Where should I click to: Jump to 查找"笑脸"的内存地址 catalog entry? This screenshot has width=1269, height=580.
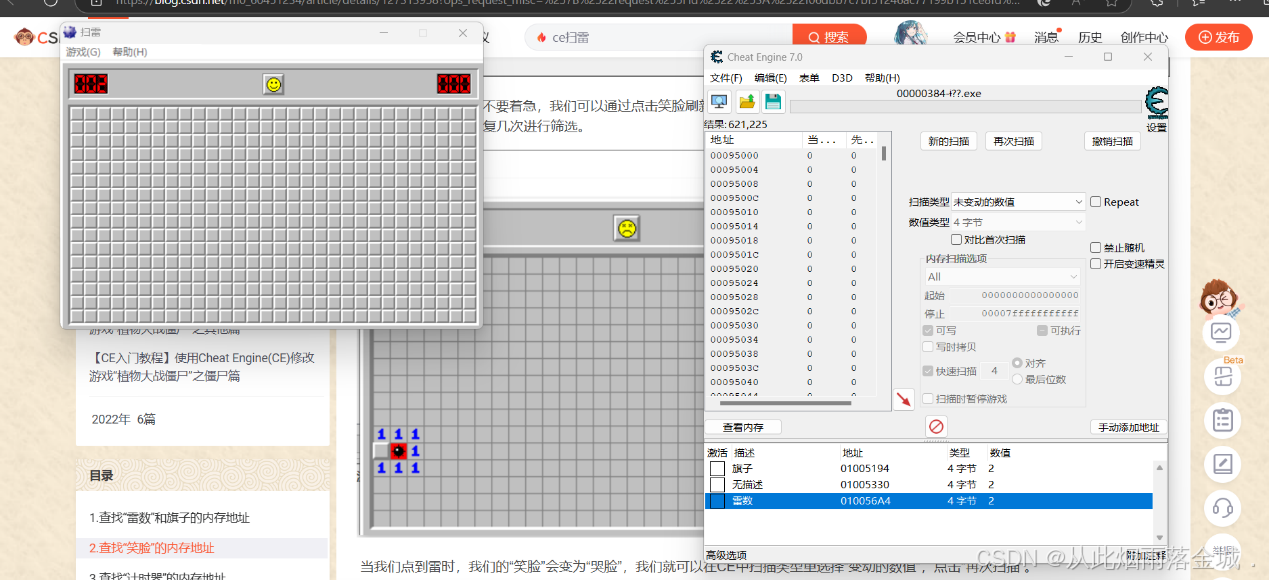[x=152, y=548]
